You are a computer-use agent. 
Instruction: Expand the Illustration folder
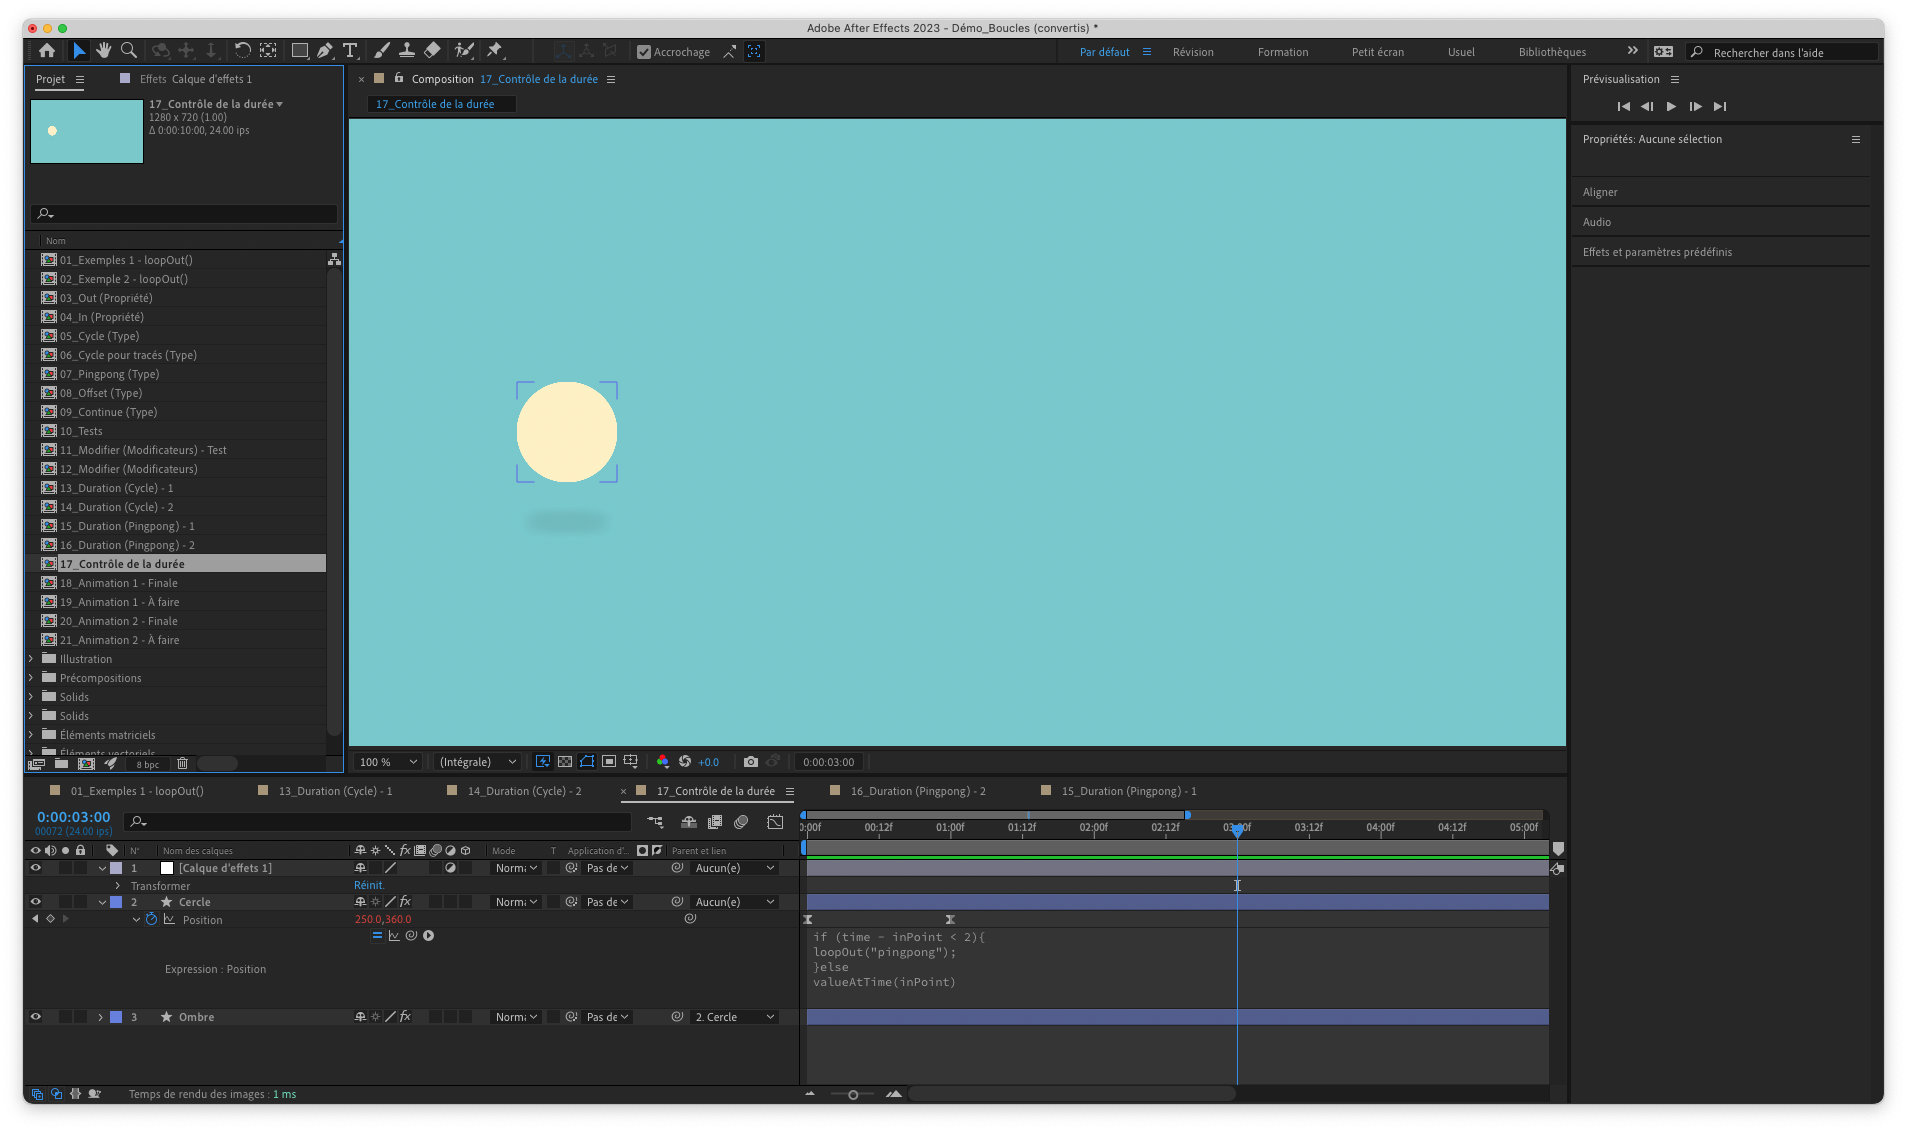point(31,659)
